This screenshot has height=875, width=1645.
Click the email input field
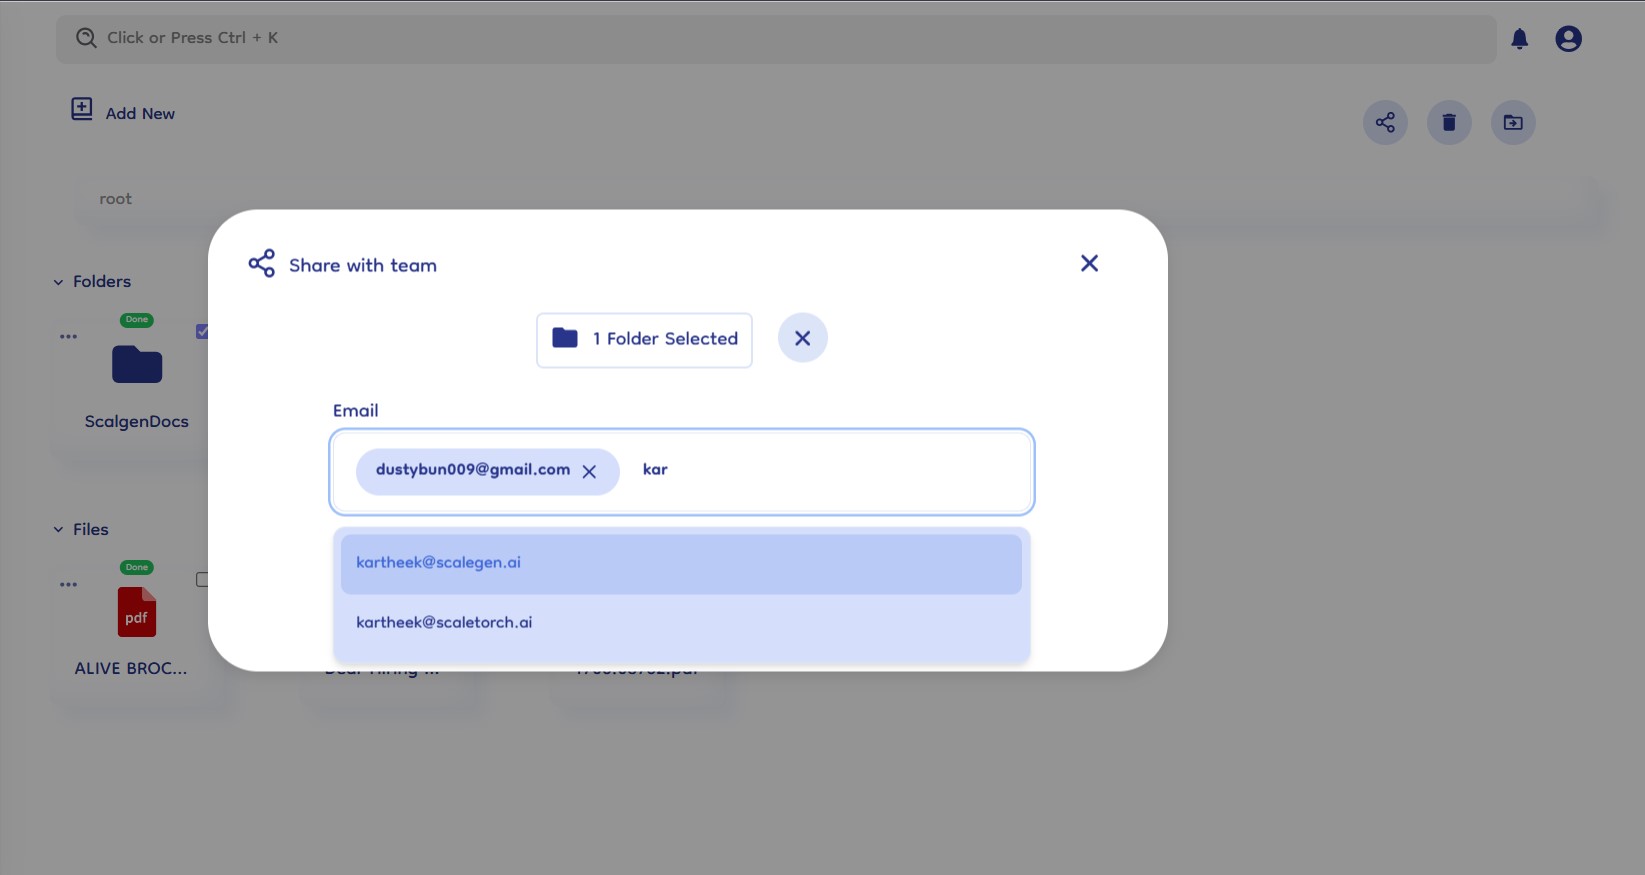(x=830, y=470)
